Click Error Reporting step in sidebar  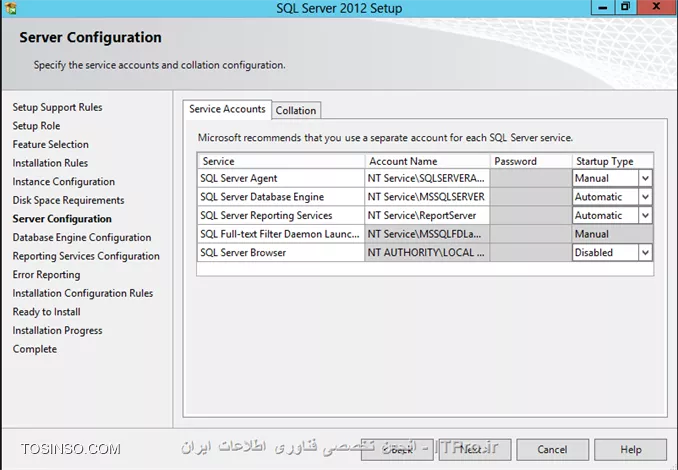[46, 275]
